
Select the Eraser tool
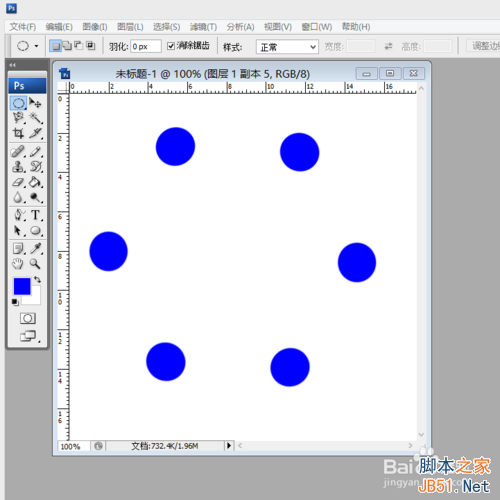point(18,182)
